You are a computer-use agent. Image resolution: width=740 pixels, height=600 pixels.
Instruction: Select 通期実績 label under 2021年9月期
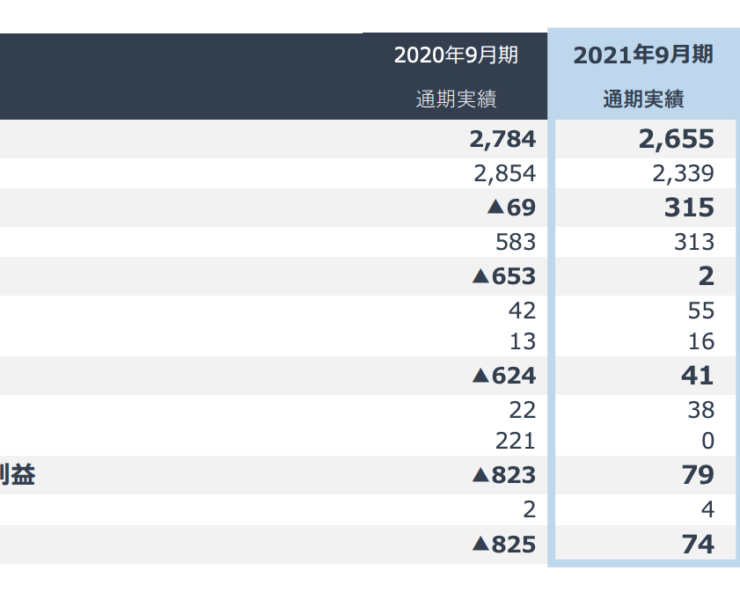(x=643, y=99)
